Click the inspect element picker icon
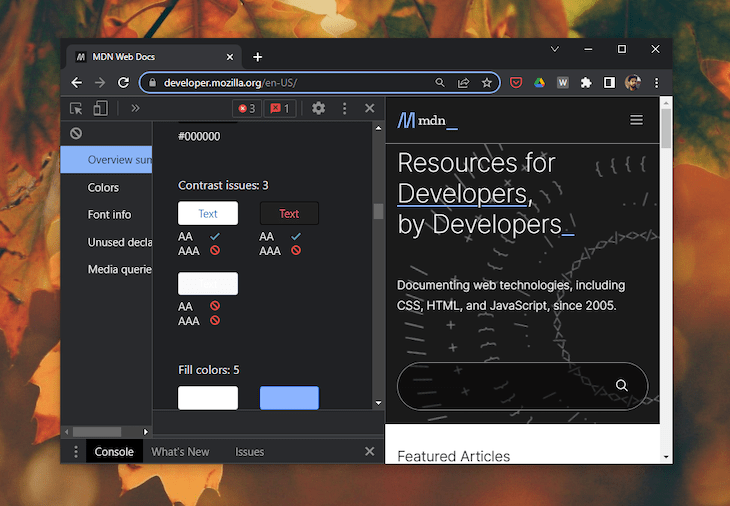Viewport: 730px width, 506px height. point(76,109)
